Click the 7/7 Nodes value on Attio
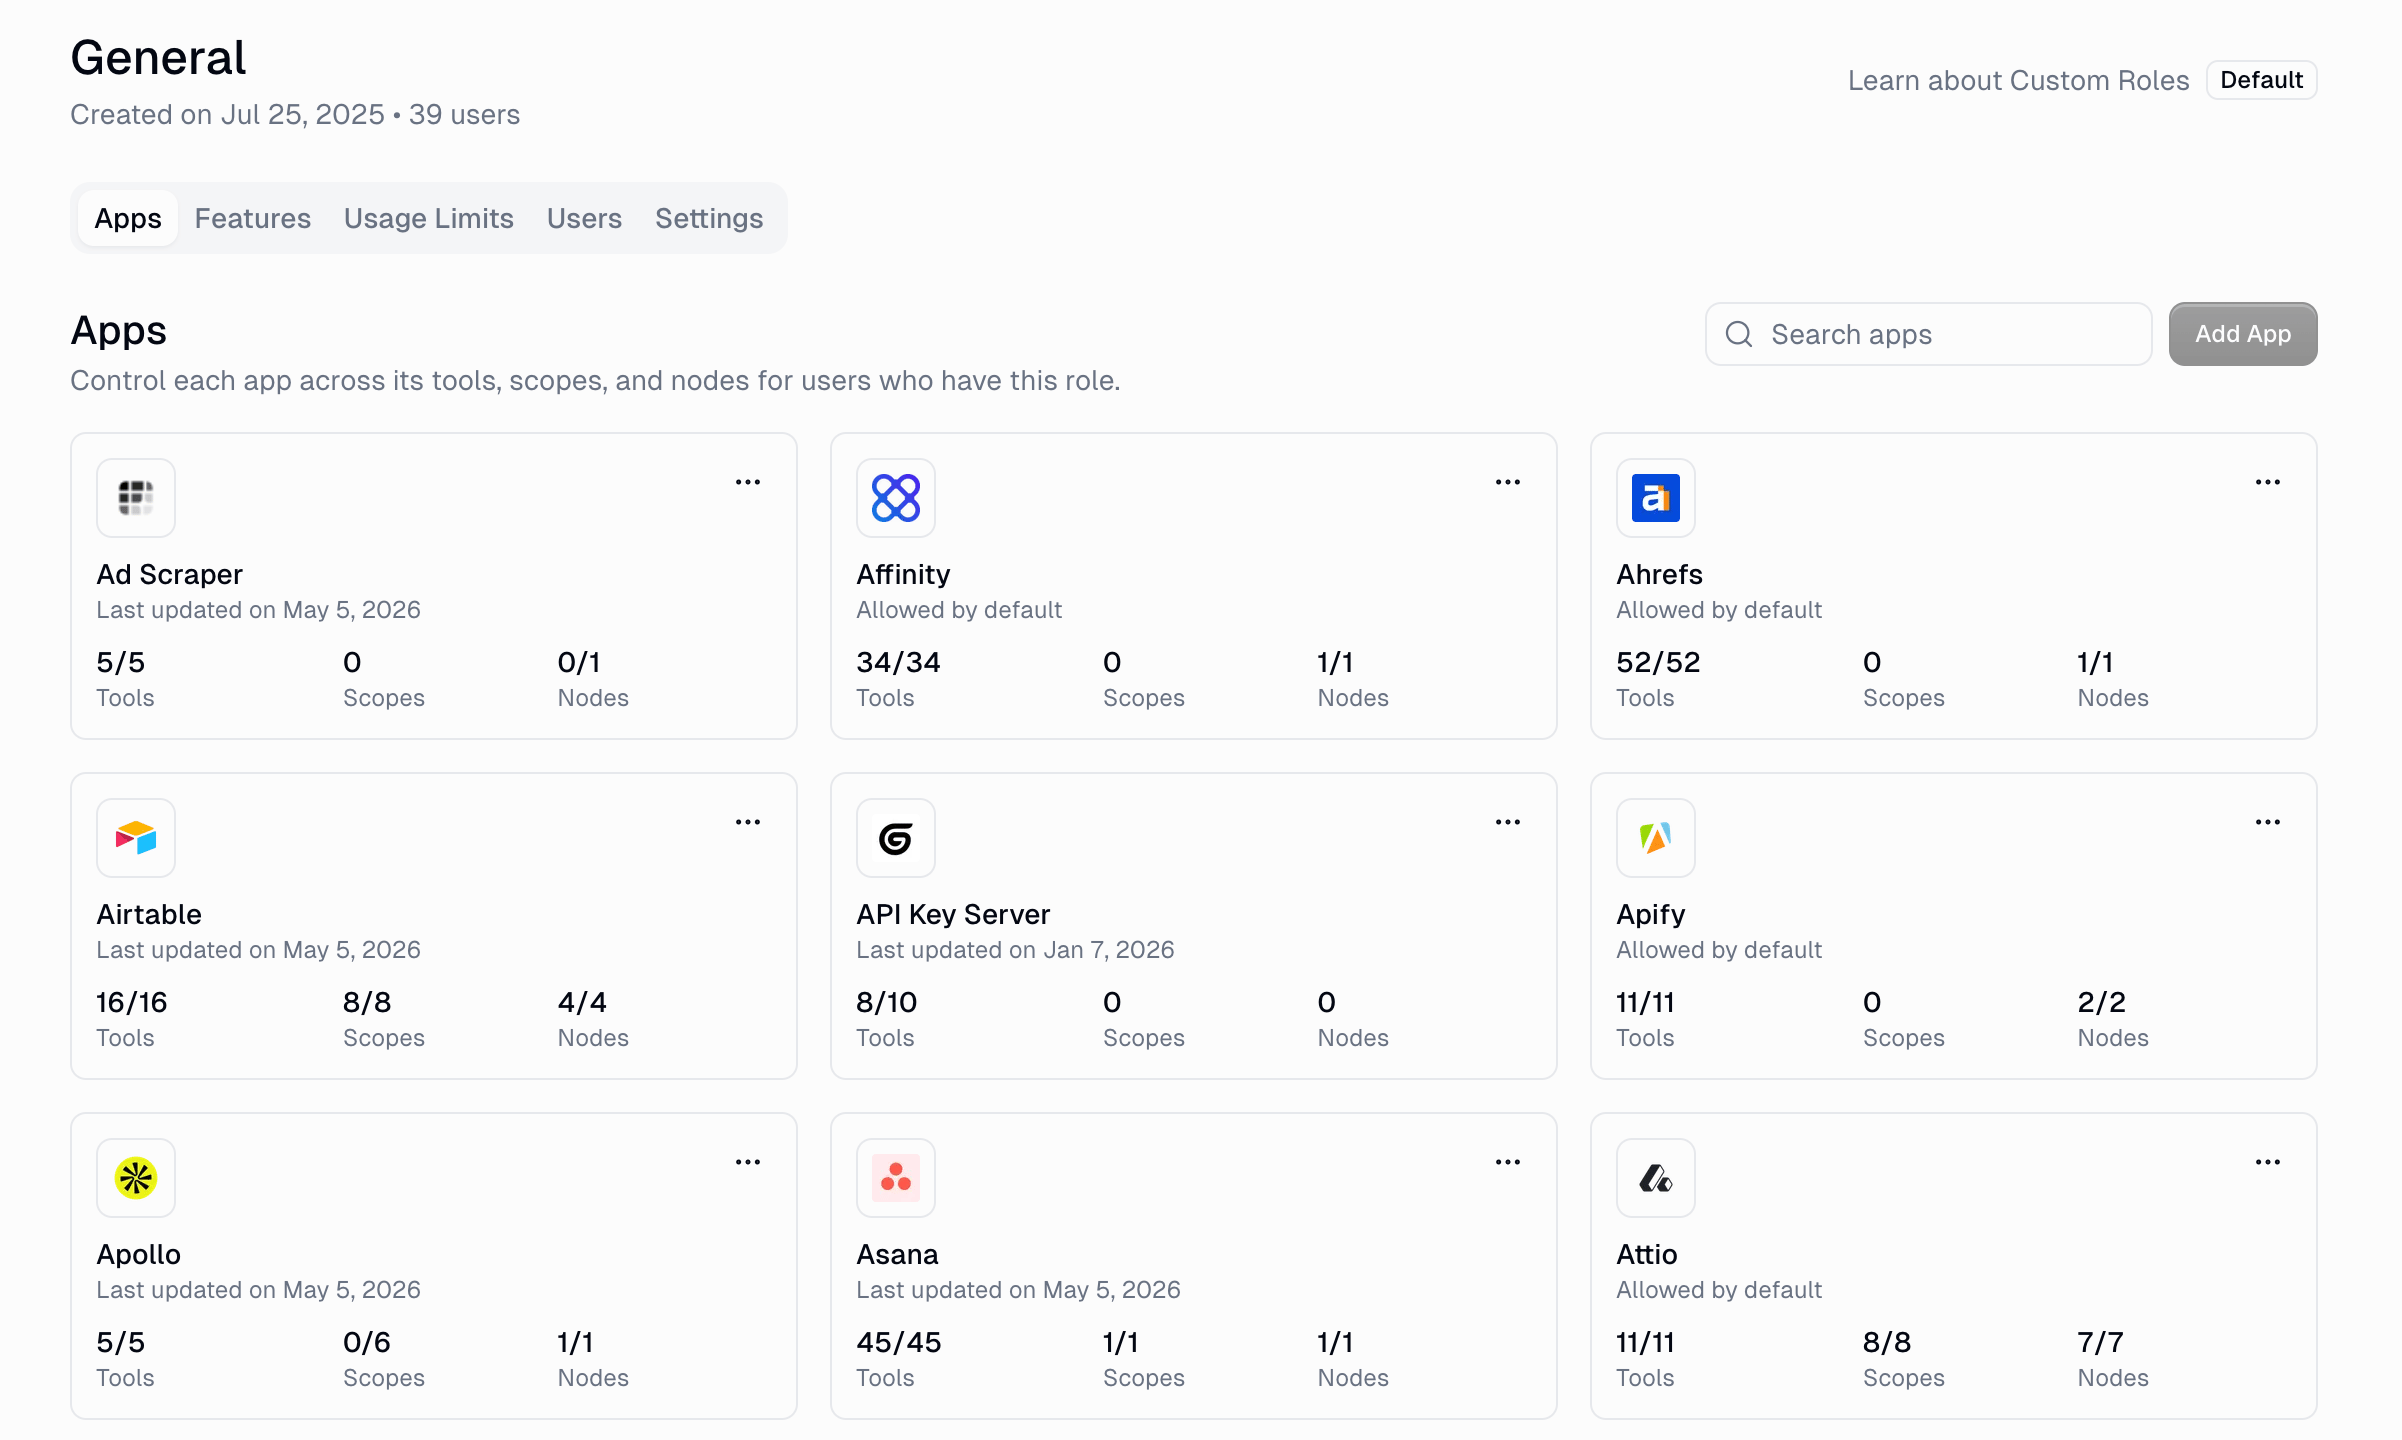The width and height of the screenshot is (2402, 1440). tap(2101, 1342)
